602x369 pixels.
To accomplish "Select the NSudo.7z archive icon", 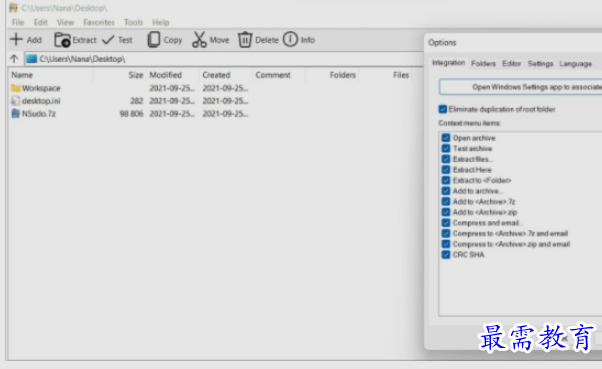I will coord(15,114).
